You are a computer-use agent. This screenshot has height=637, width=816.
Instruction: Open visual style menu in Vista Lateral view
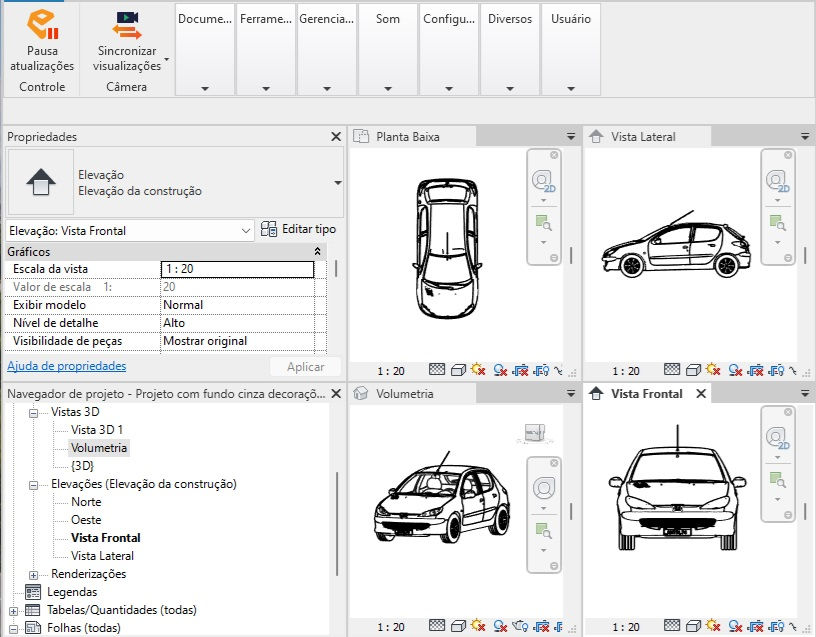point(694,370)
